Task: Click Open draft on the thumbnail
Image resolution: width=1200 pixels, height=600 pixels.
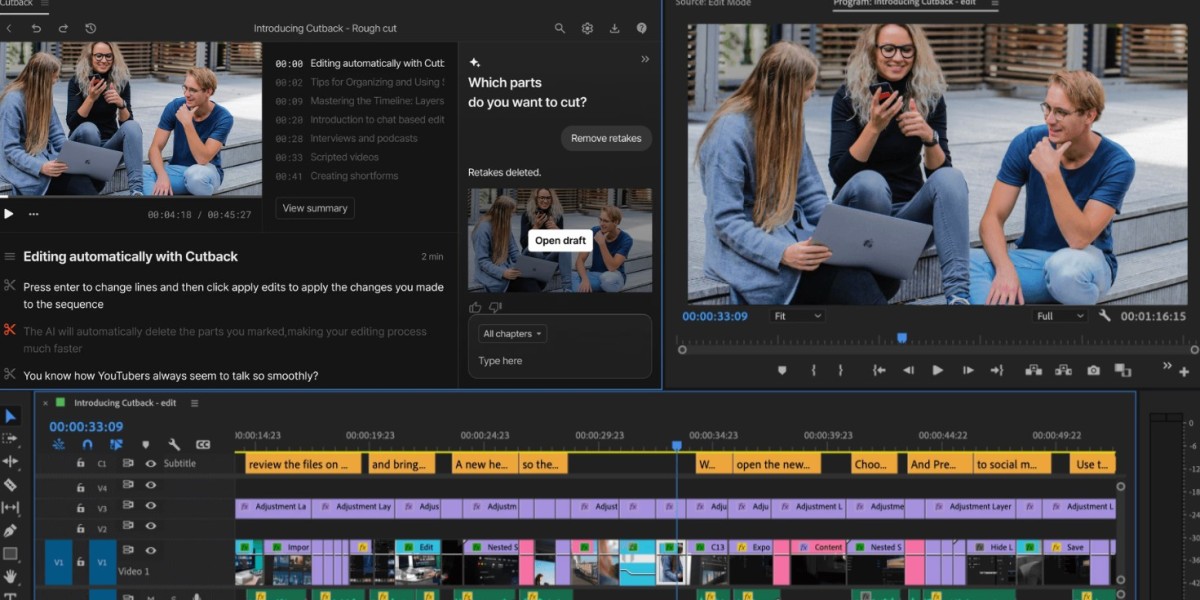Action: [x=560, y=240]
